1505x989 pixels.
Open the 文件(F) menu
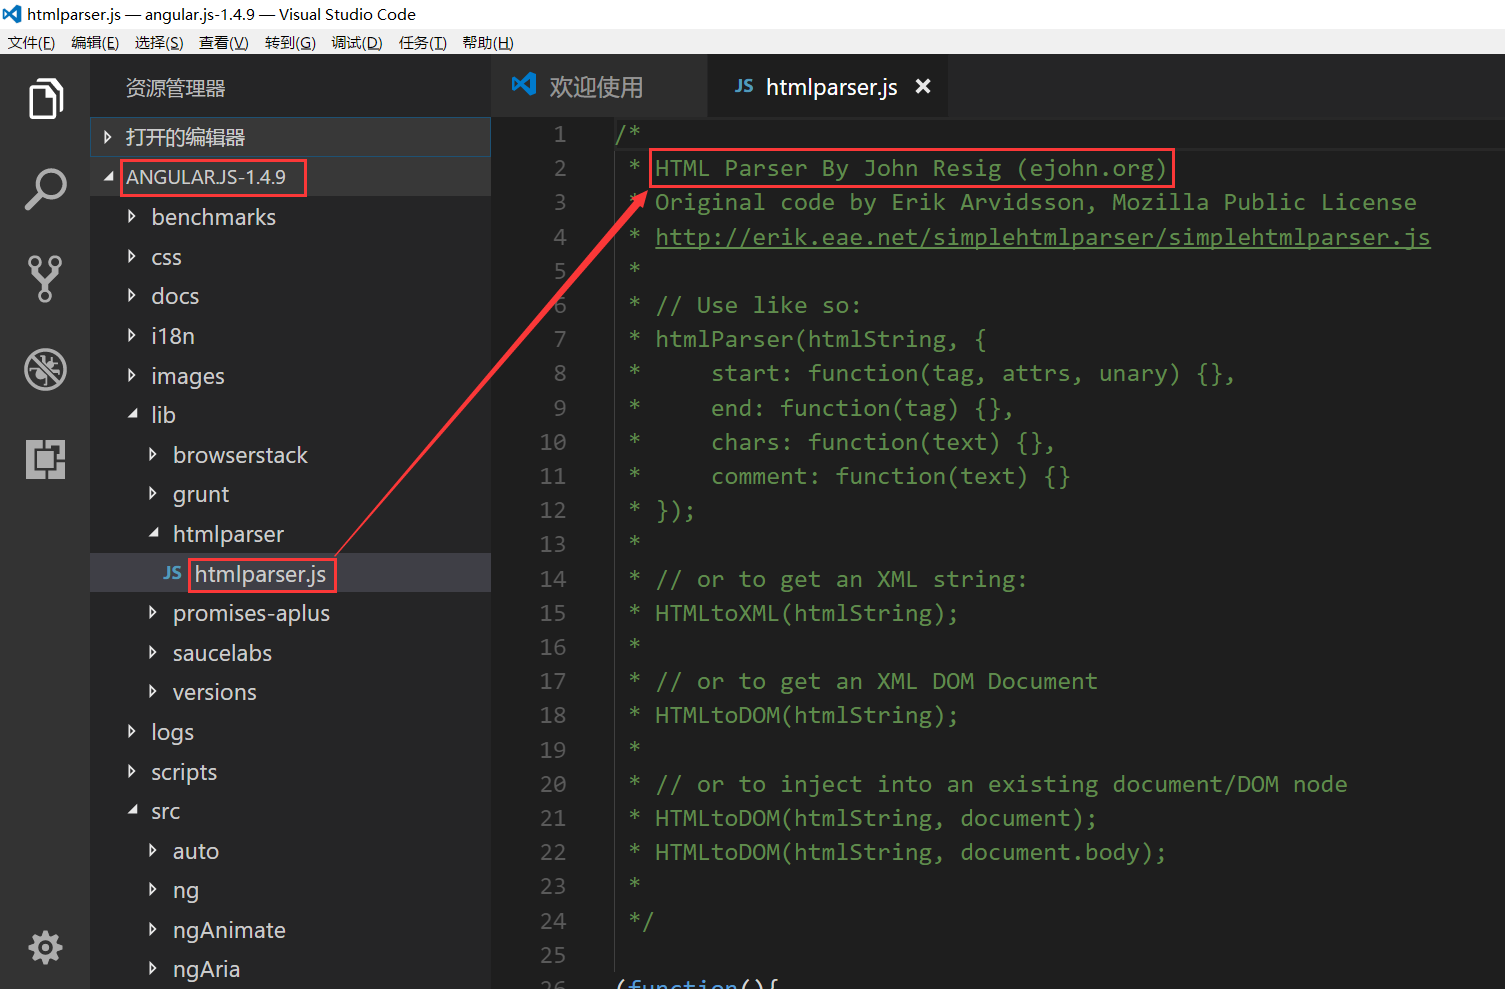pos(31,42)
